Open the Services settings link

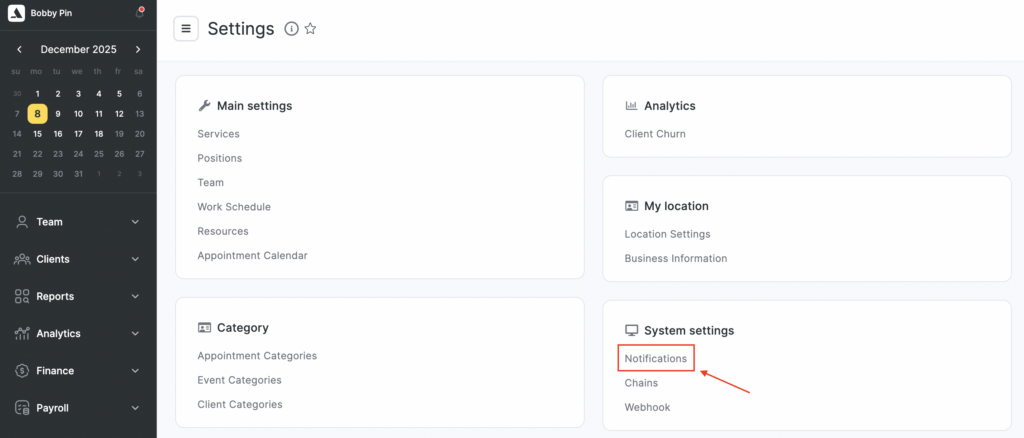point(218,134)
